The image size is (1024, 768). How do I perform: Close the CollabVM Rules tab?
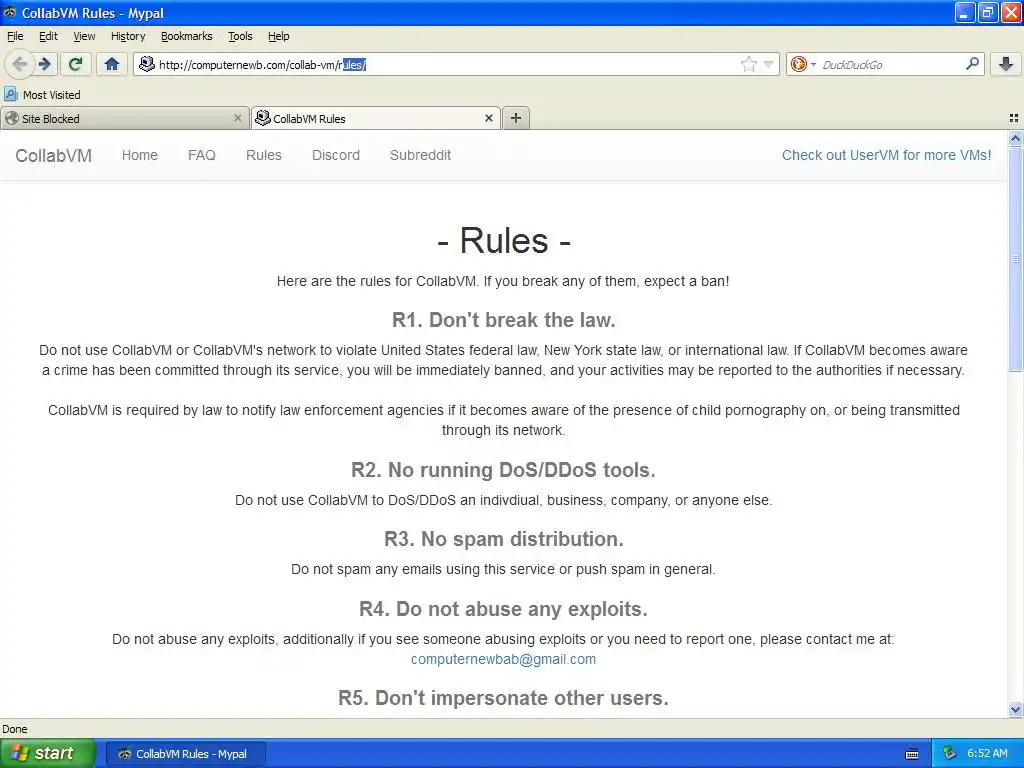pyautogui.click(x=488, y=118)
